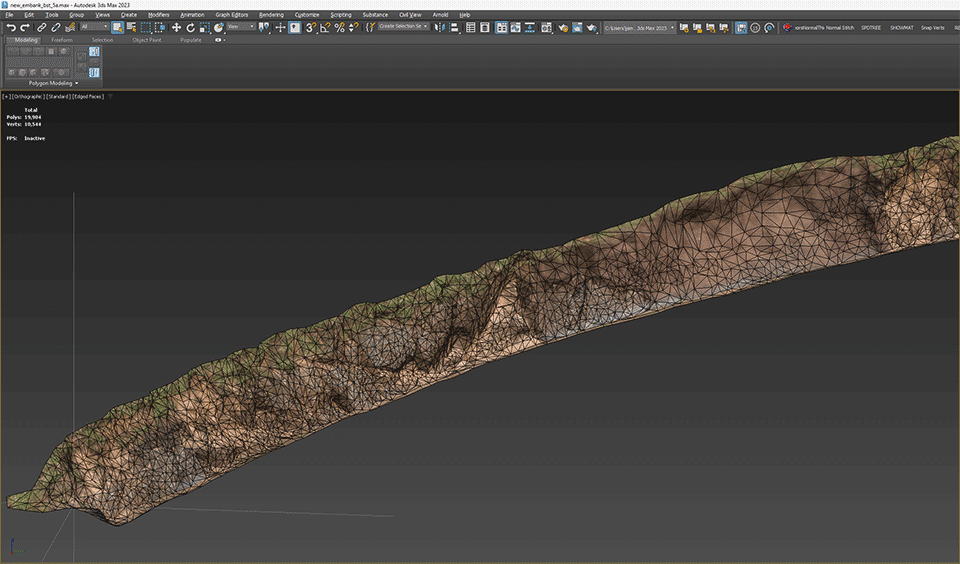Toggle the Percent Snap button
Screen dimensions: 960x564
339,28
